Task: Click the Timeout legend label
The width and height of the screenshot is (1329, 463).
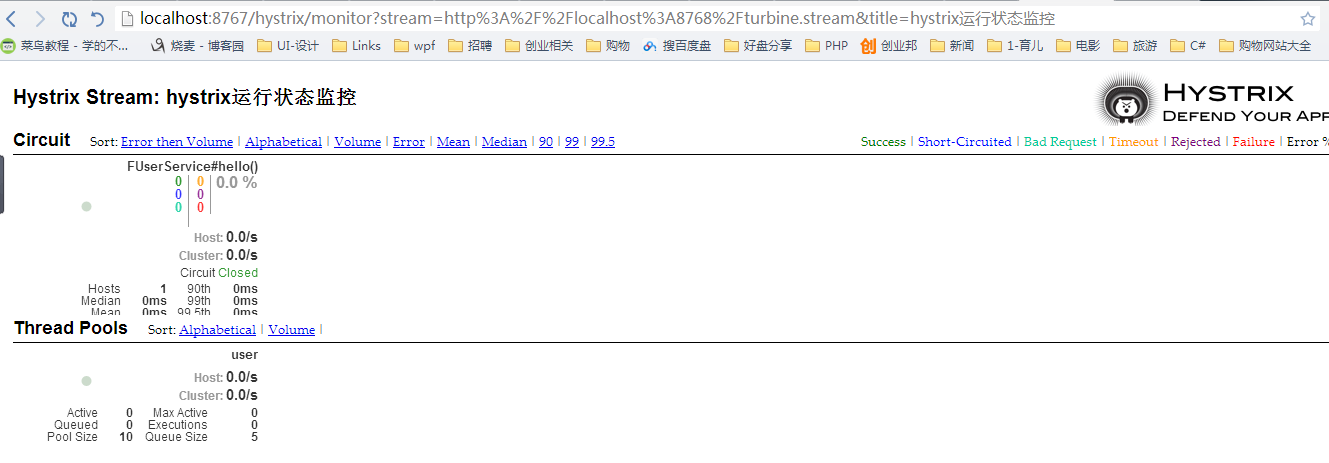Action: pos(1134,142)
